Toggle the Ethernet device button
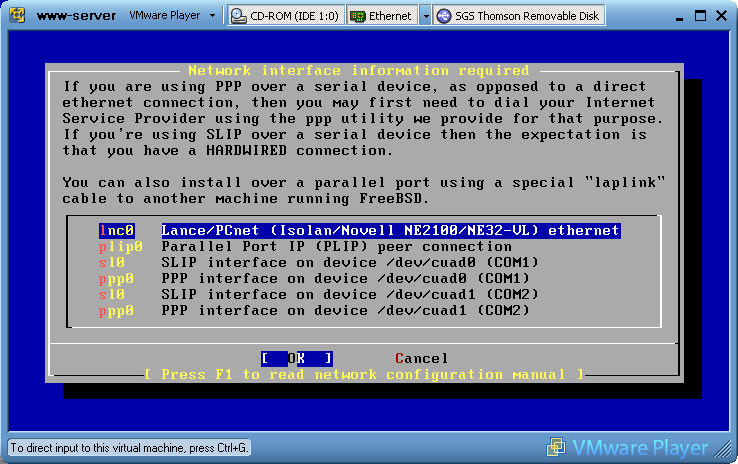Viewport: 738px width, 464px height. [382, 16]
